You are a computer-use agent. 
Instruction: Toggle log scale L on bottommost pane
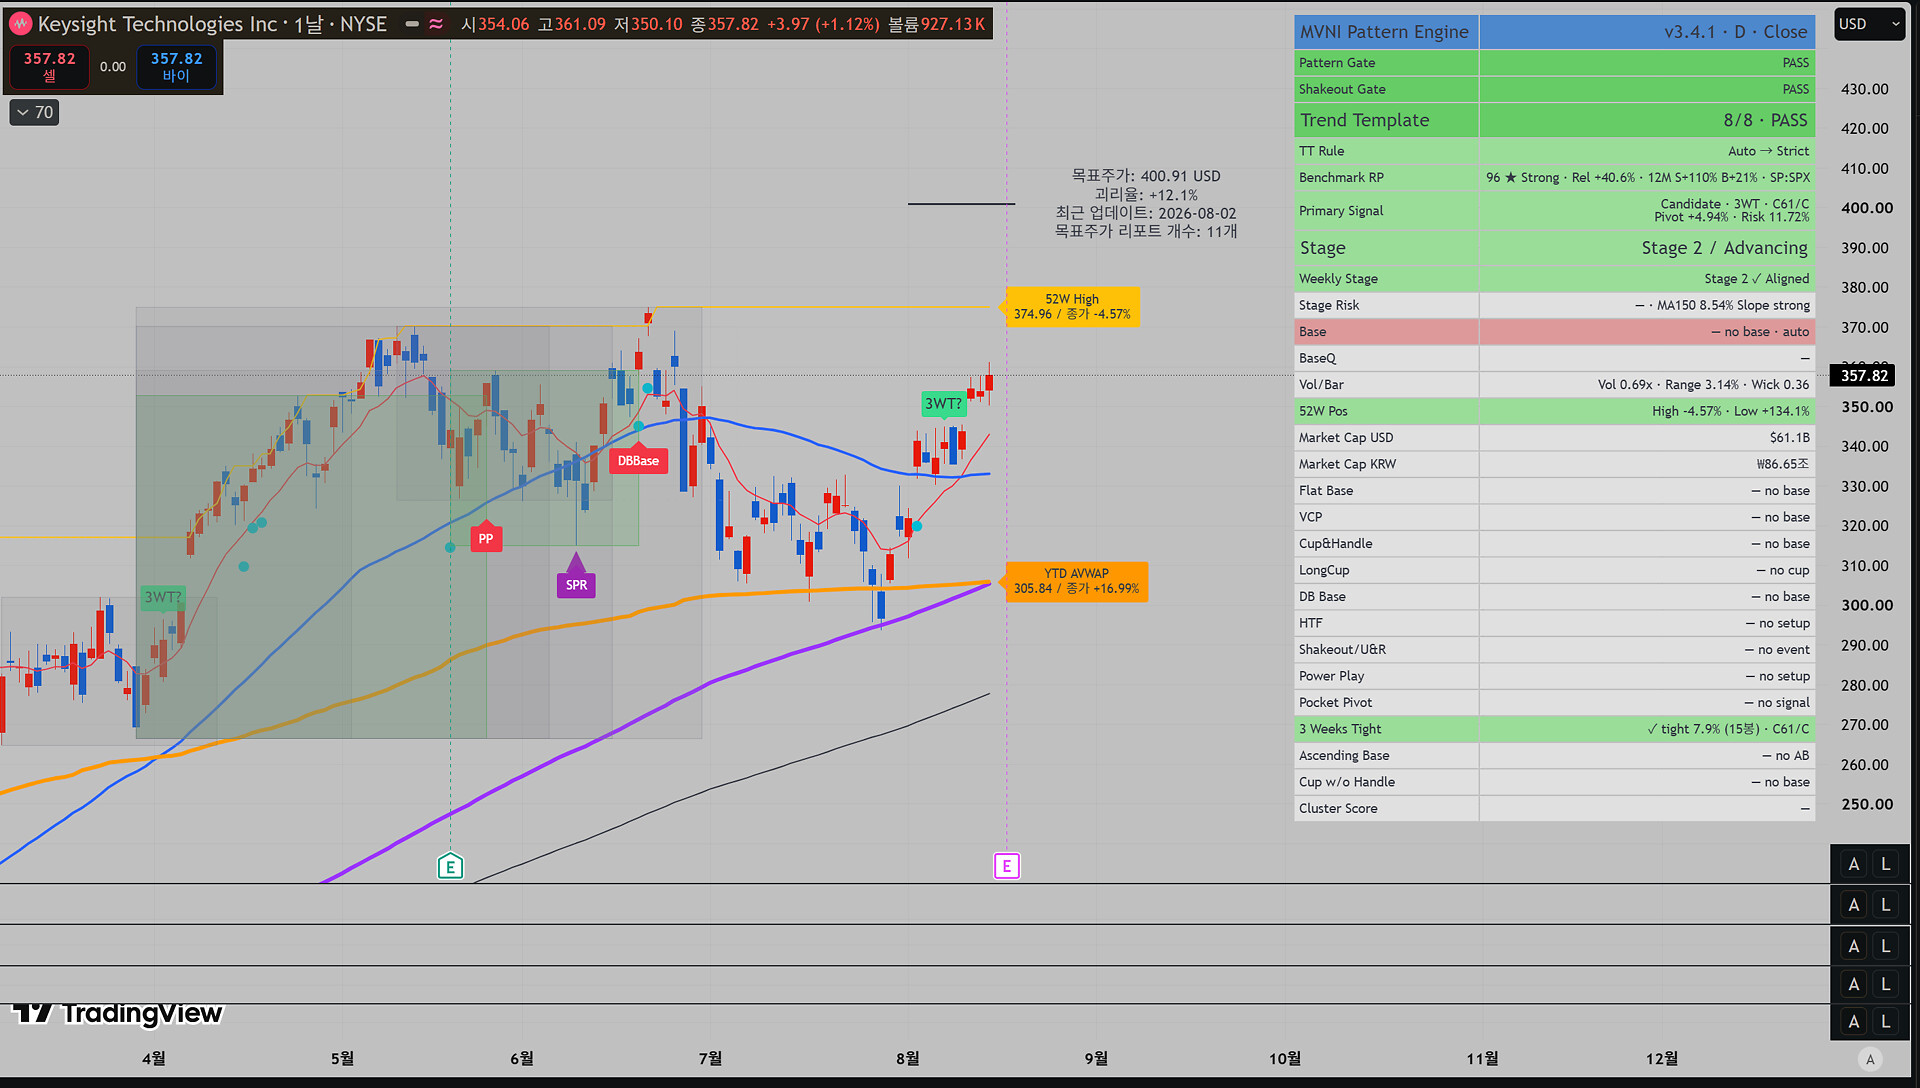(1886, 1022)
